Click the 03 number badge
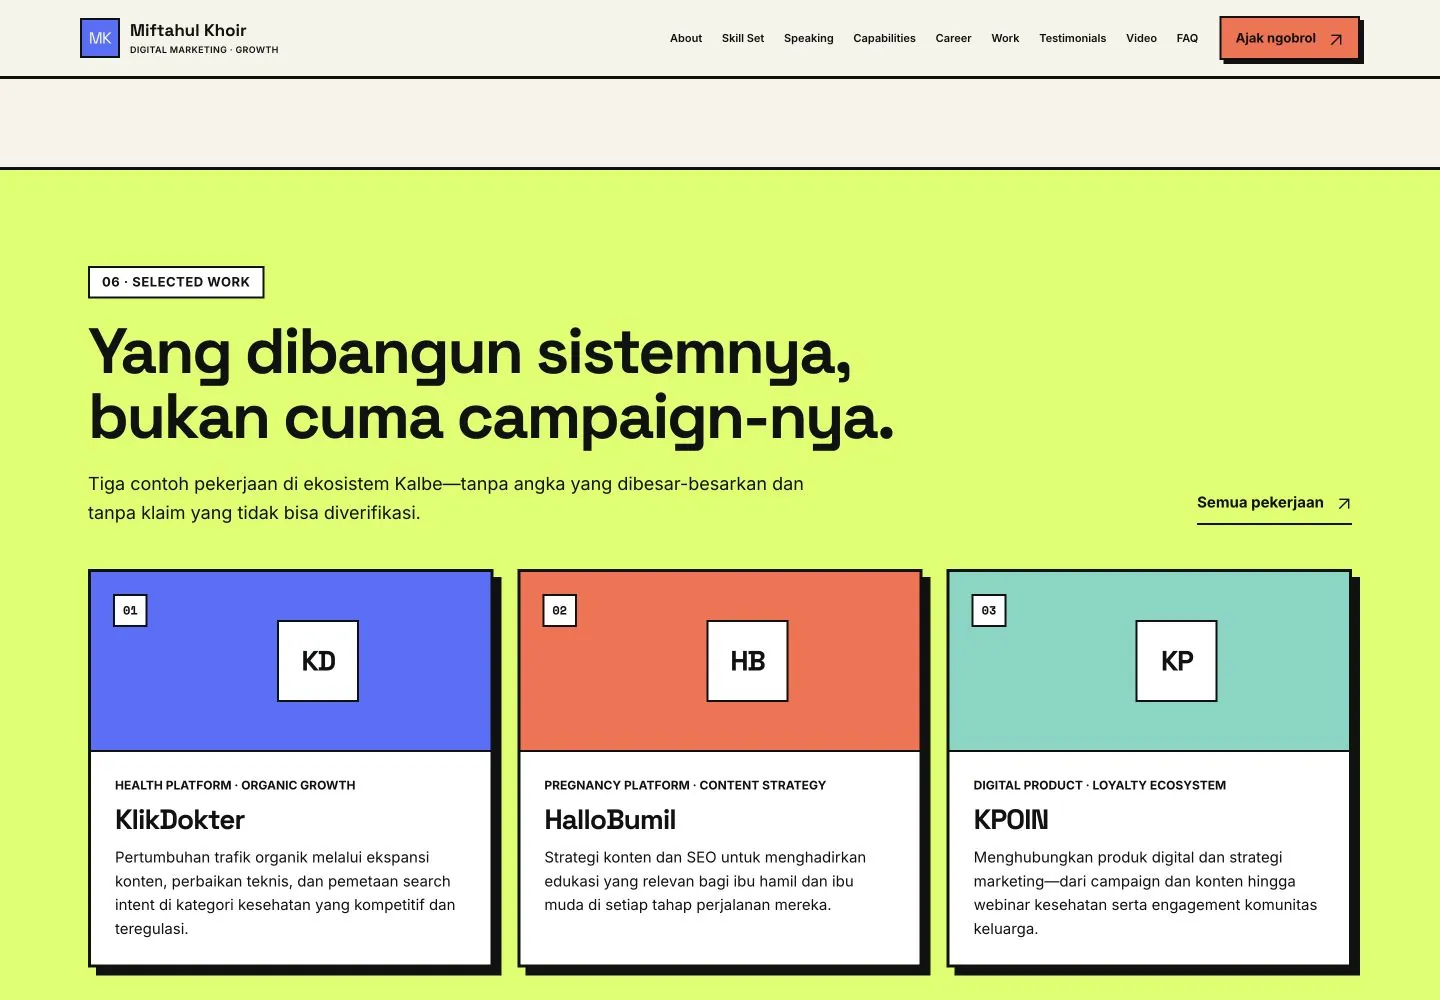This screenshot has height=1000, width=1440. 989,610
